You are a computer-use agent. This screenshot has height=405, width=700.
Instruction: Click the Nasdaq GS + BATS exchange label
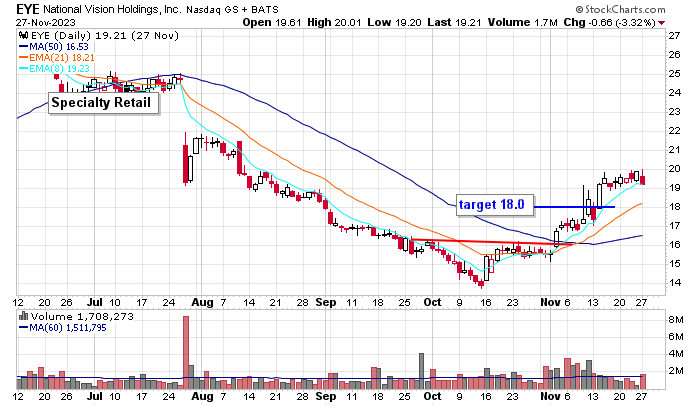232,9
